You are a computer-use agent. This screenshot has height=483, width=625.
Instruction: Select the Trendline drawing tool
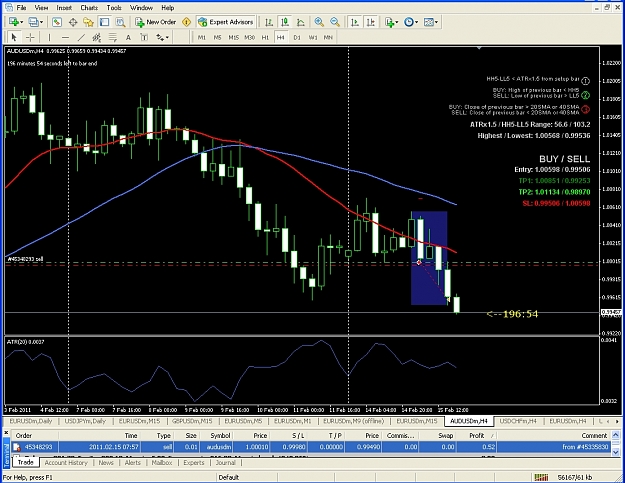click(x=81, y=37)
